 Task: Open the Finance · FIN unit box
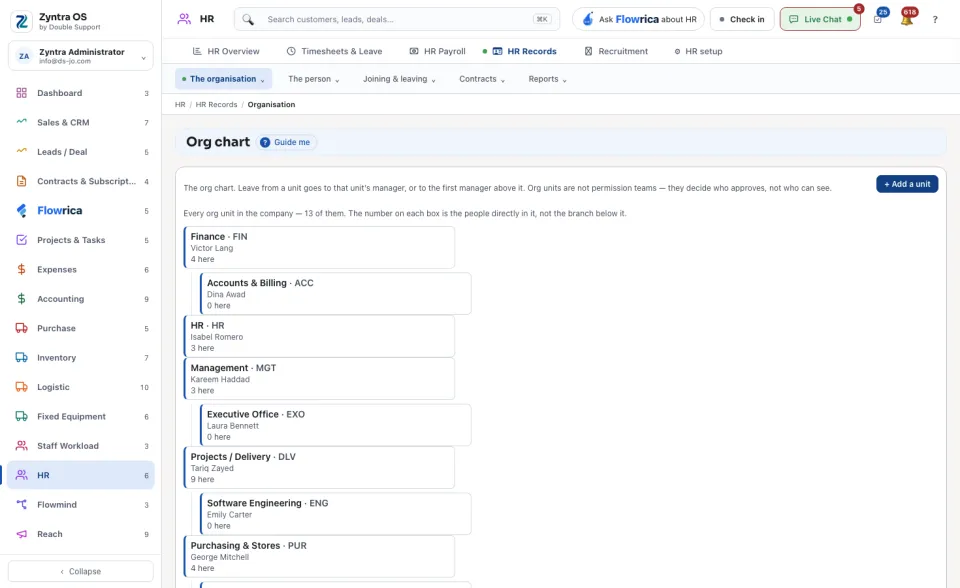click(319, 247)
